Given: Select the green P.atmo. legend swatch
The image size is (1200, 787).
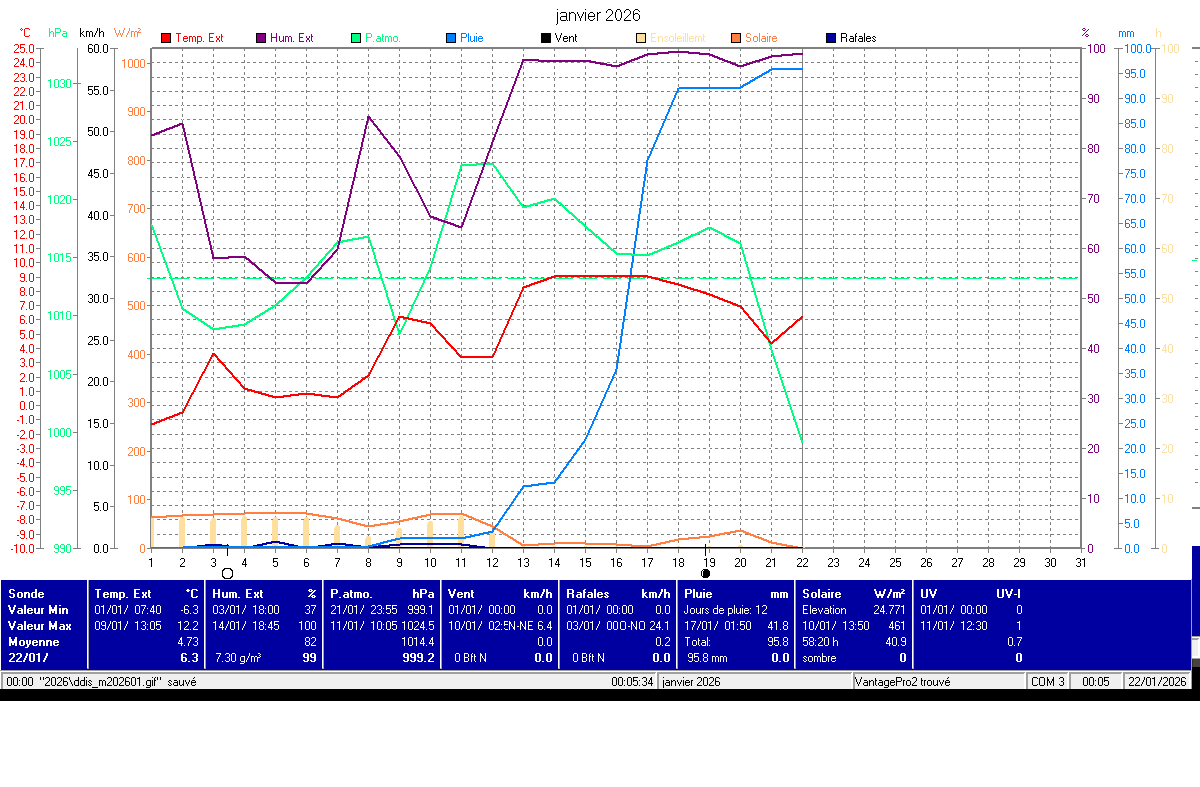Looking at the screenshot, I should pos(355,38).
